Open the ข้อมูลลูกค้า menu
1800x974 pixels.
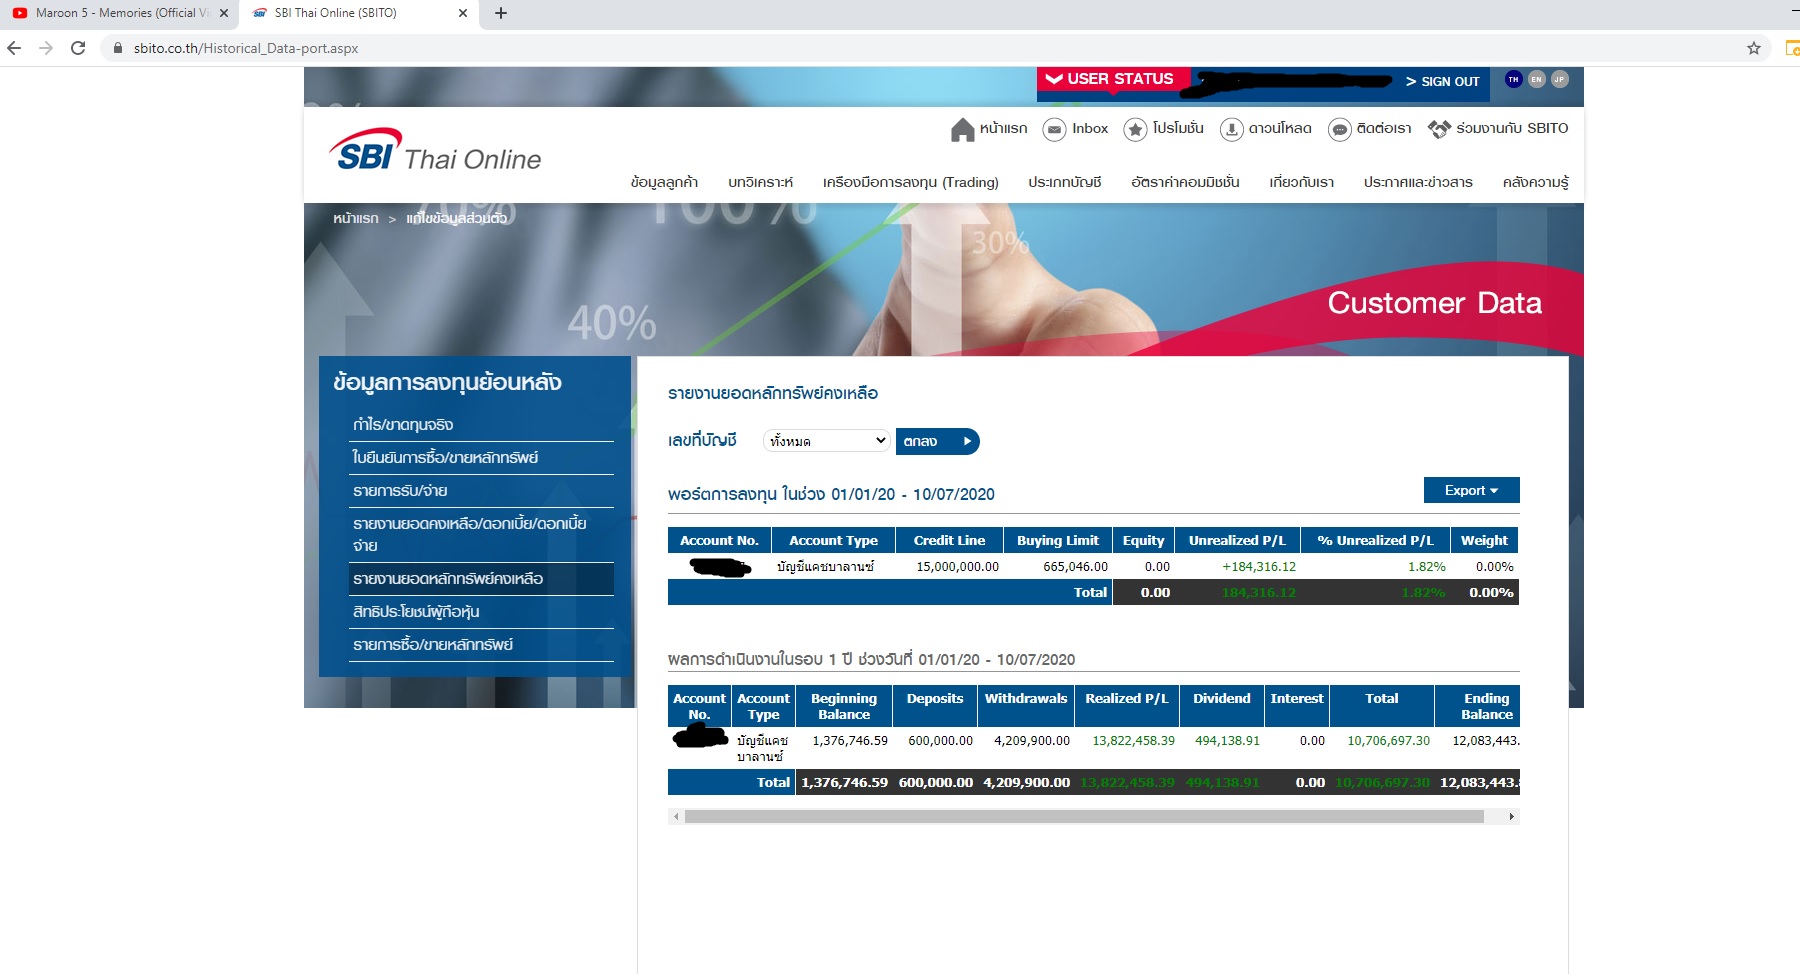664,182
